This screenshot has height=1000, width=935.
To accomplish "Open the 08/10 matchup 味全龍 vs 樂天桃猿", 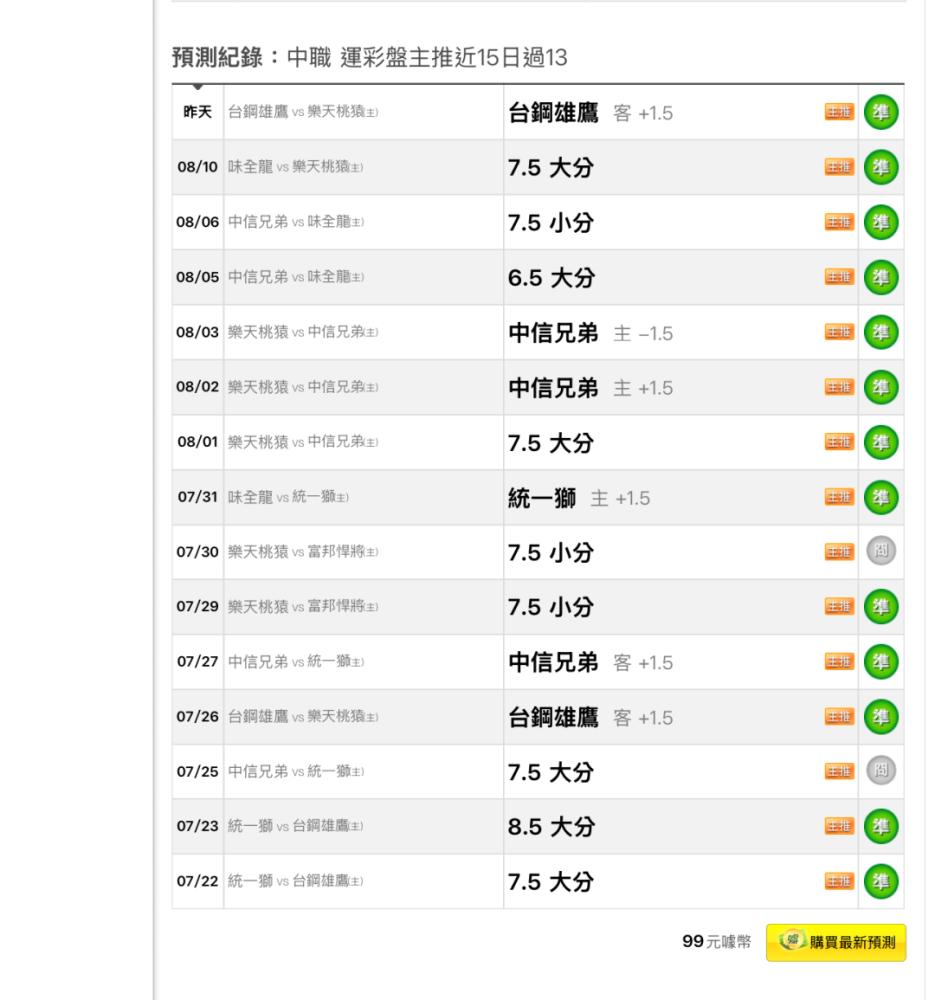I will pyautogui.click(x=295, y=167).
